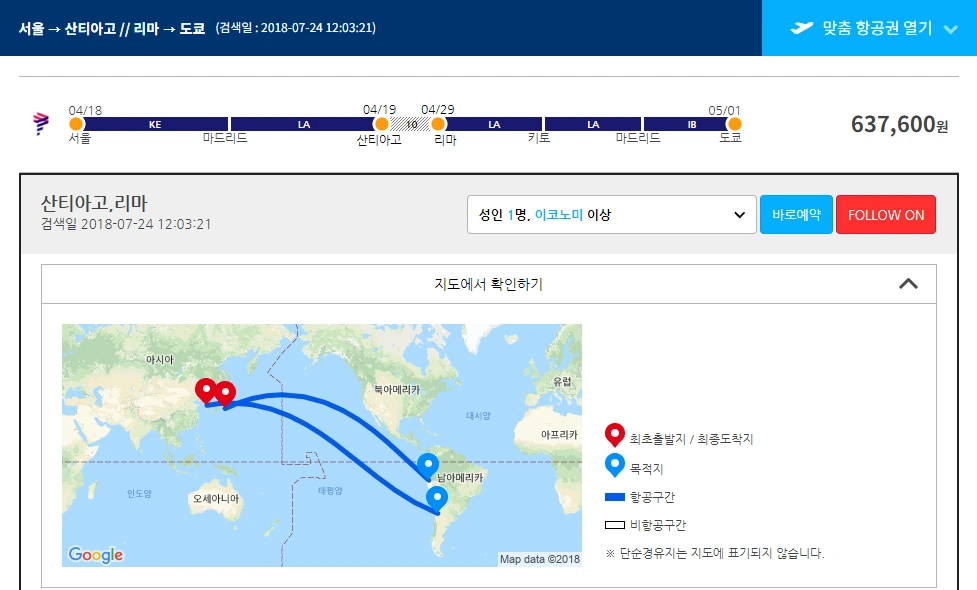Viewport: 977px width, 590px height.
Task: Click the 서울 → 산티아고 // 리마 → 도쿄 route title
Action: 110,27
